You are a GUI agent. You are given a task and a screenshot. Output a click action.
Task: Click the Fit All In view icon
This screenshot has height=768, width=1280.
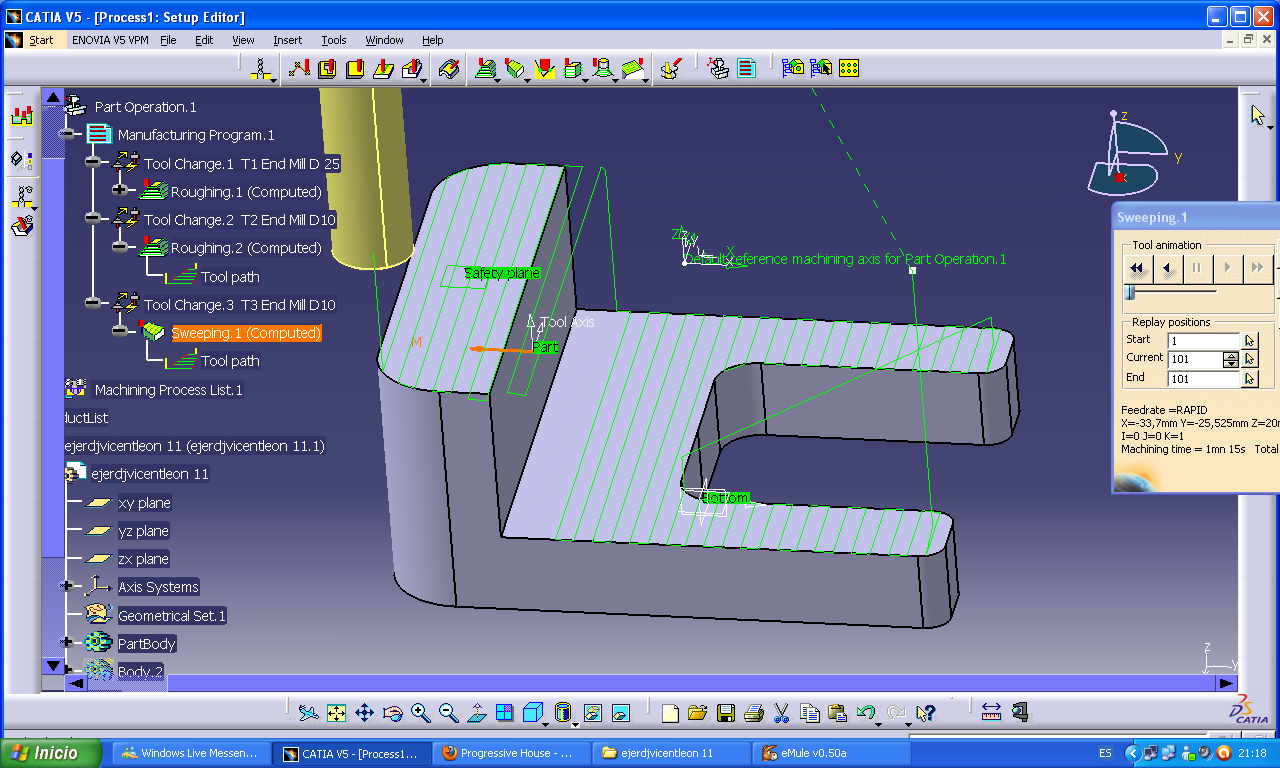pyautogui.click(x=336, y=713)
